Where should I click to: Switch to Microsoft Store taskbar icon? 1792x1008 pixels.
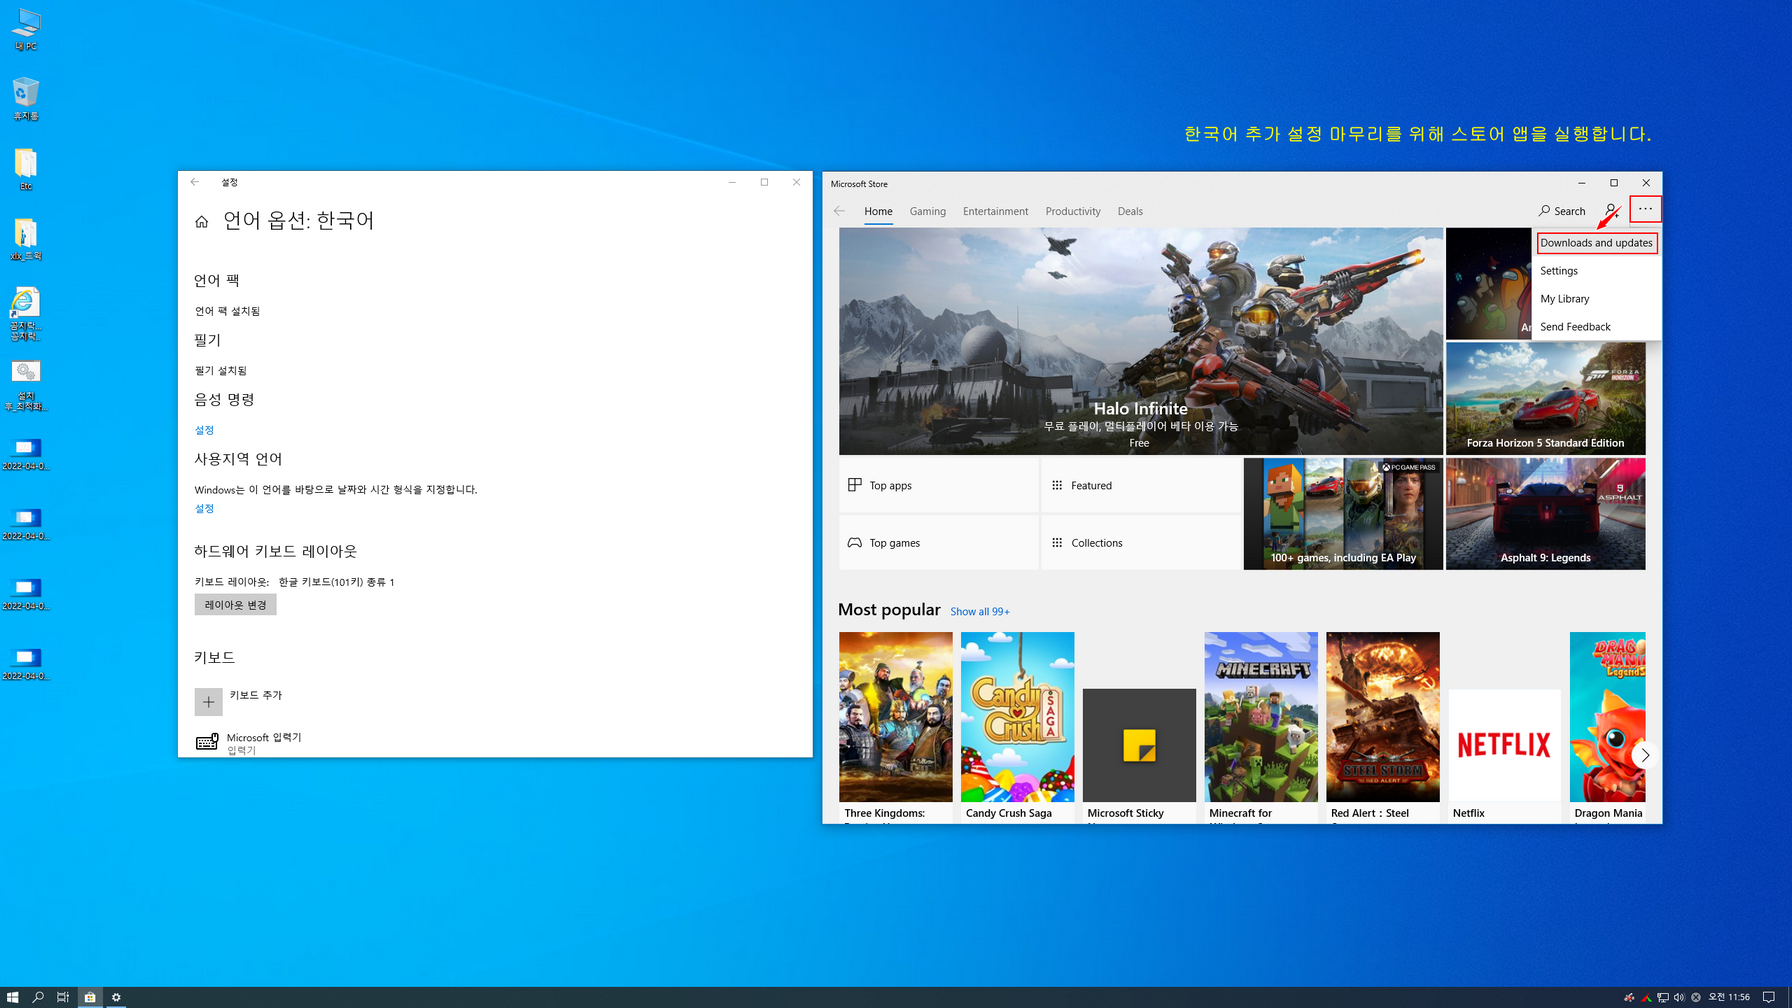click(x=90, y=997)
